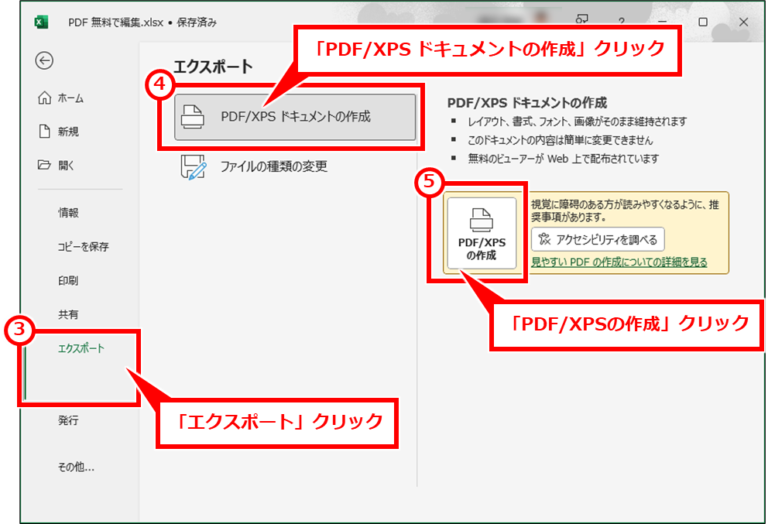This screenshot has height=524, width=768.
Task: Open 発行 in the sidebar
Action: coord(68,420)
